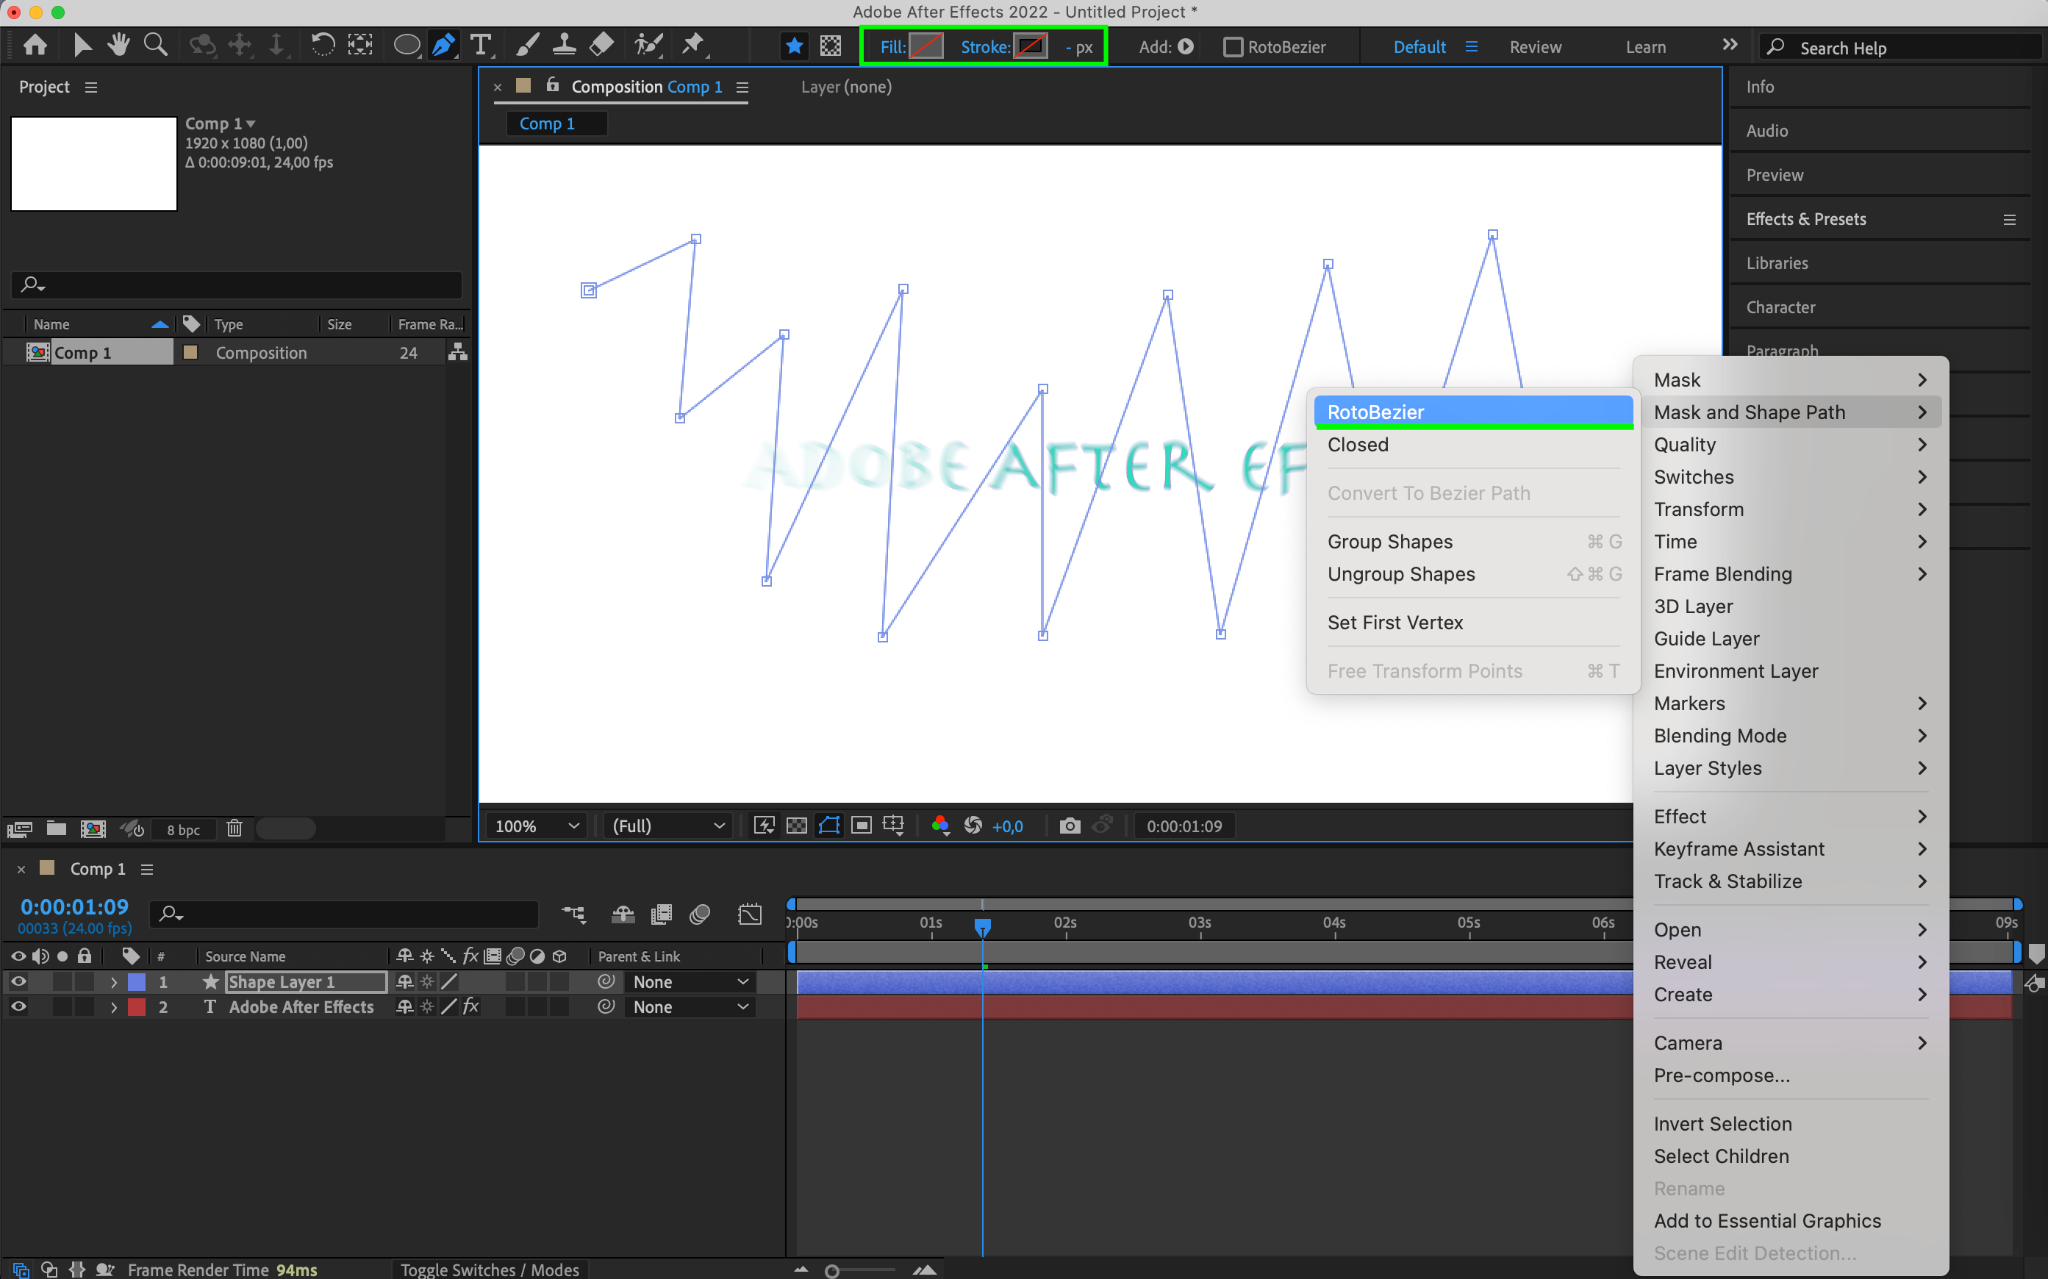Select the Puppet Pin tool
2048x1279 pixels.
click(x=693, y=45)
